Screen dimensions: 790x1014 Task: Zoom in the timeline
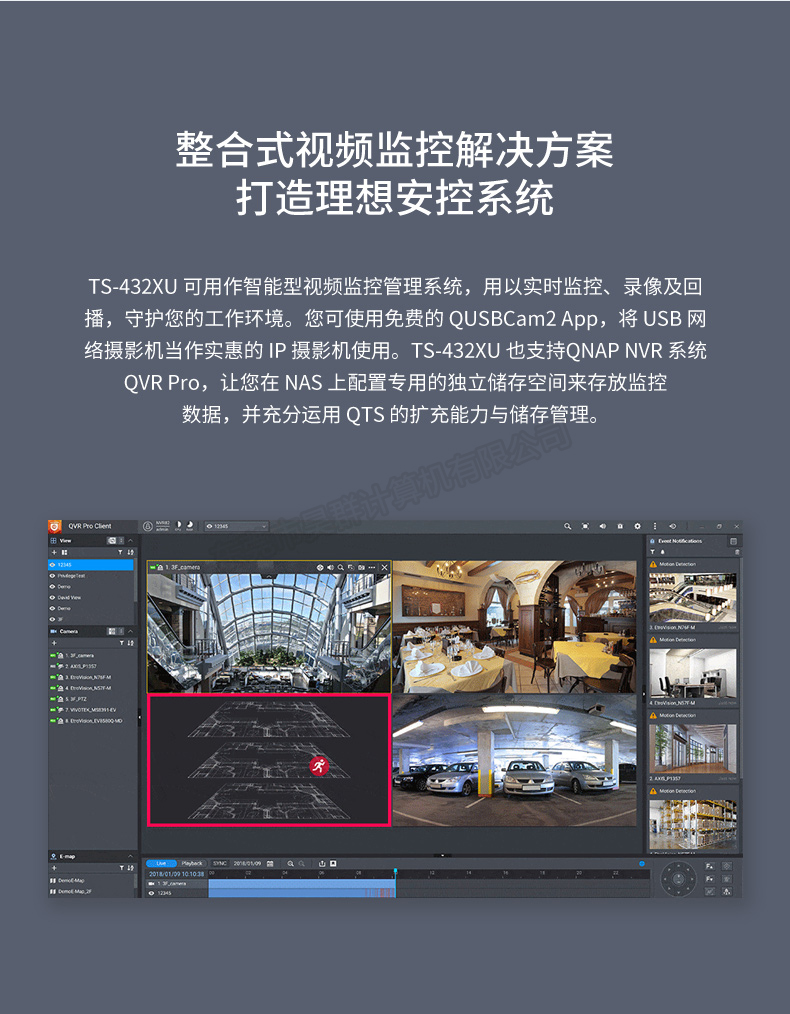tap(291, 863)
